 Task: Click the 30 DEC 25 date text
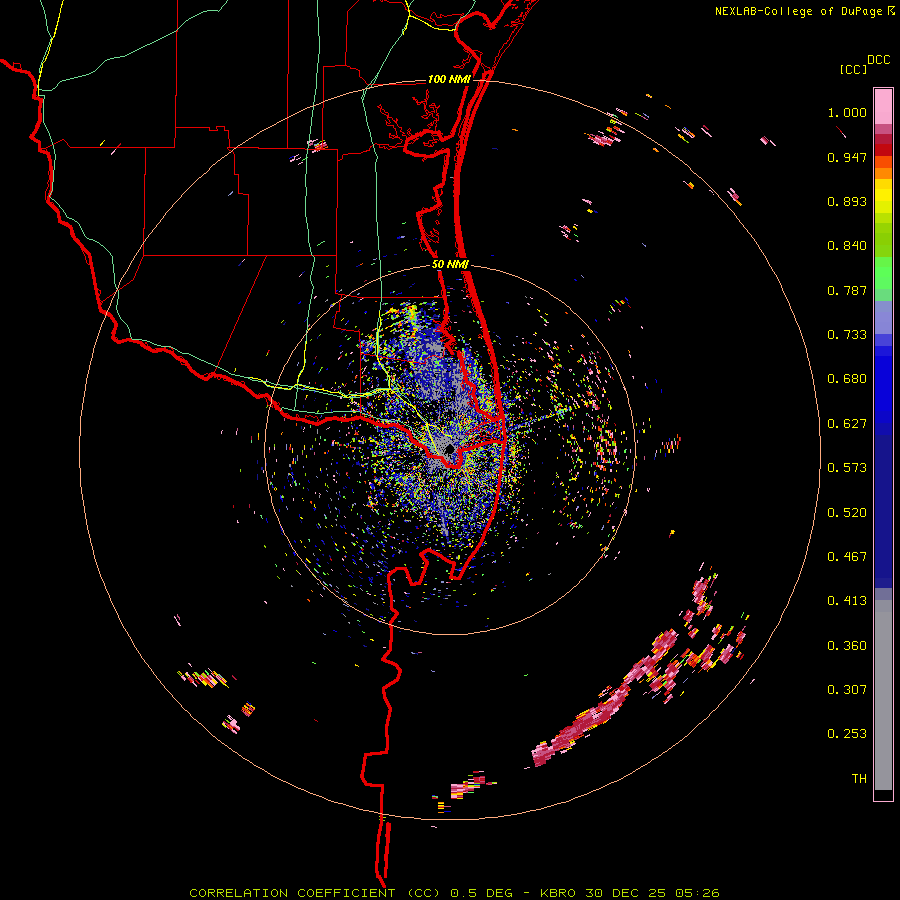tap(626, 893)
